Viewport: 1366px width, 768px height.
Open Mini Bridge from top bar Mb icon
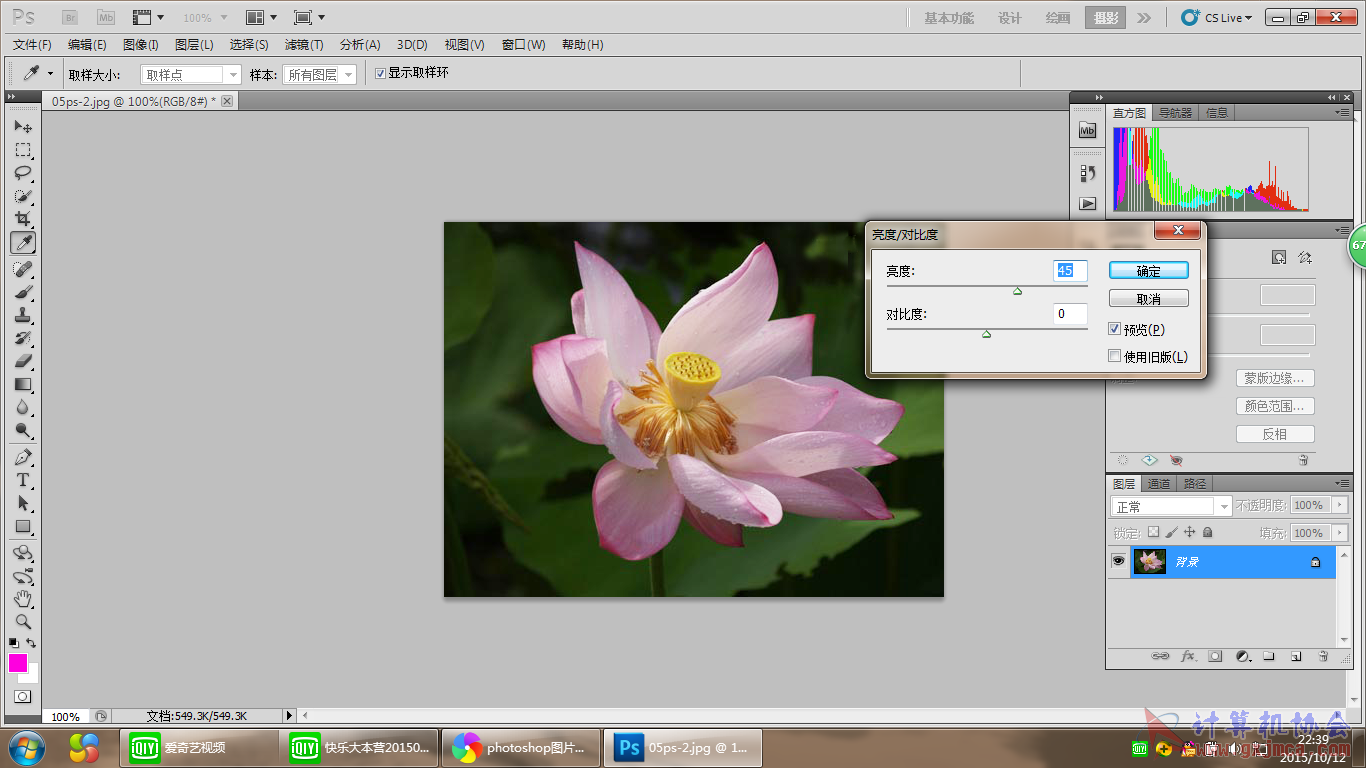tap(105, 17)
